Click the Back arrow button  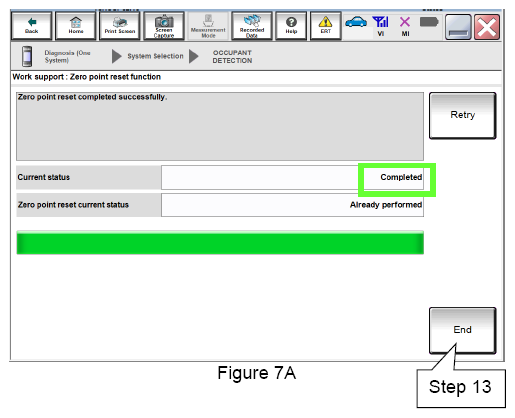point(32,26)
